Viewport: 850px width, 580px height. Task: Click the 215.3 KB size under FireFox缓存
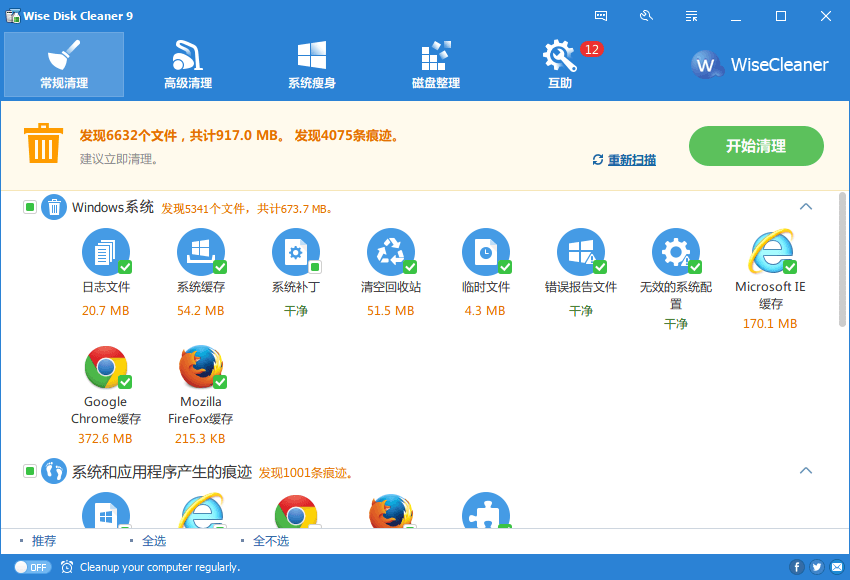point(200,439)
